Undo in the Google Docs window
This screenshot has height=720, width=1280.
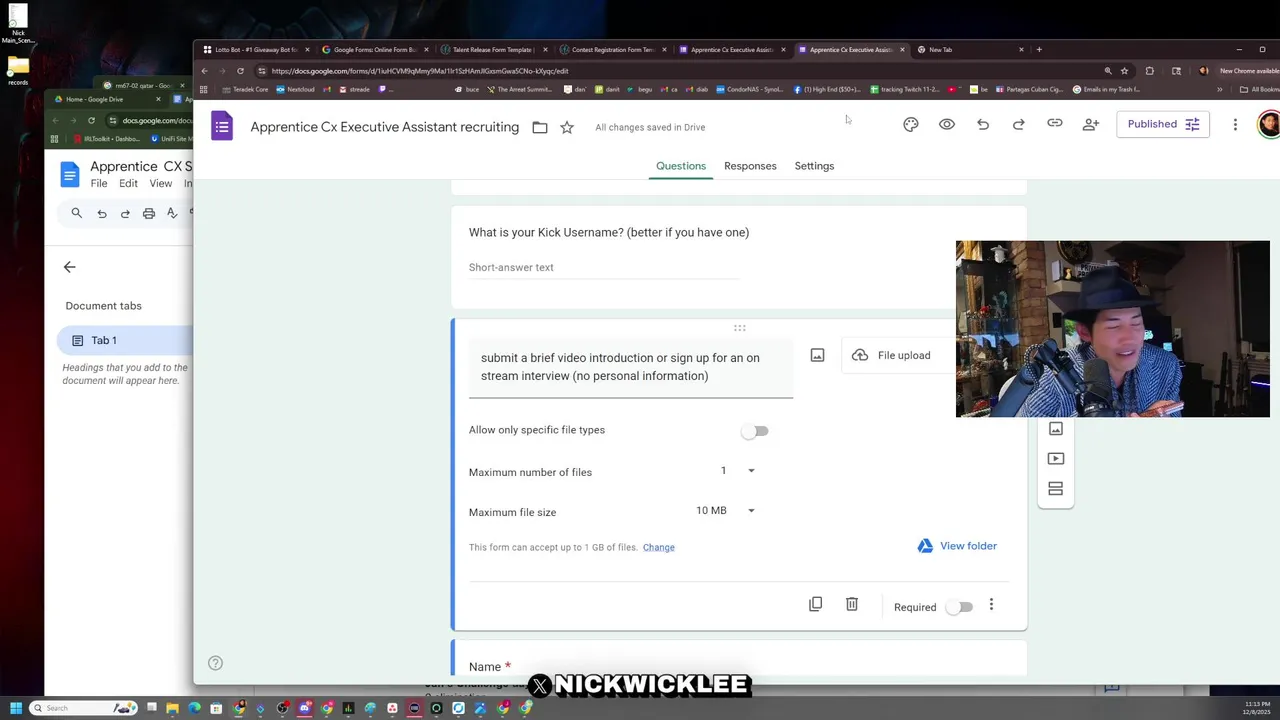[x=101, y=213]
